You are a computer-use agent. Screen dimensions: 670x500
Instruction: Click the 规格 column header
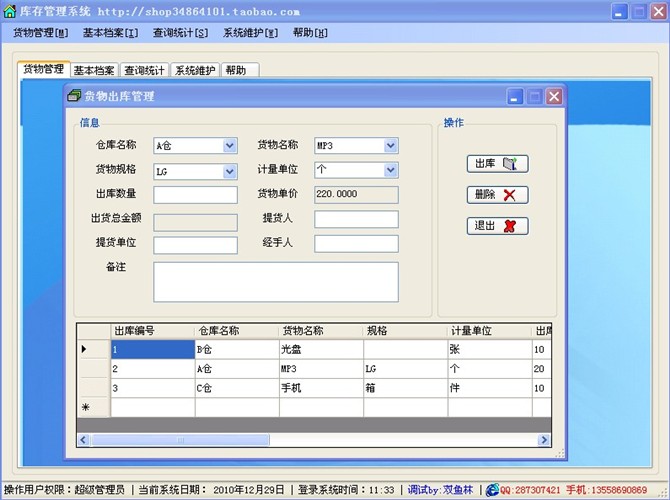(x=406, y=331)
